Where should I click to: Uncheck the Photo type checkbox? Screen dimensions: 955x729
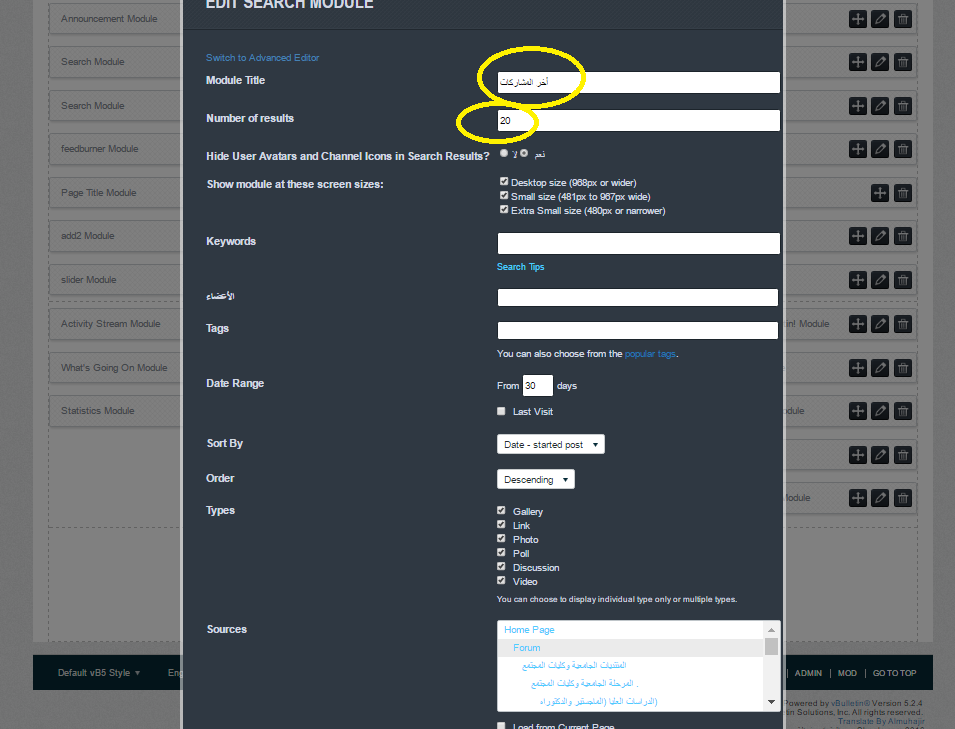coord(501,538)
